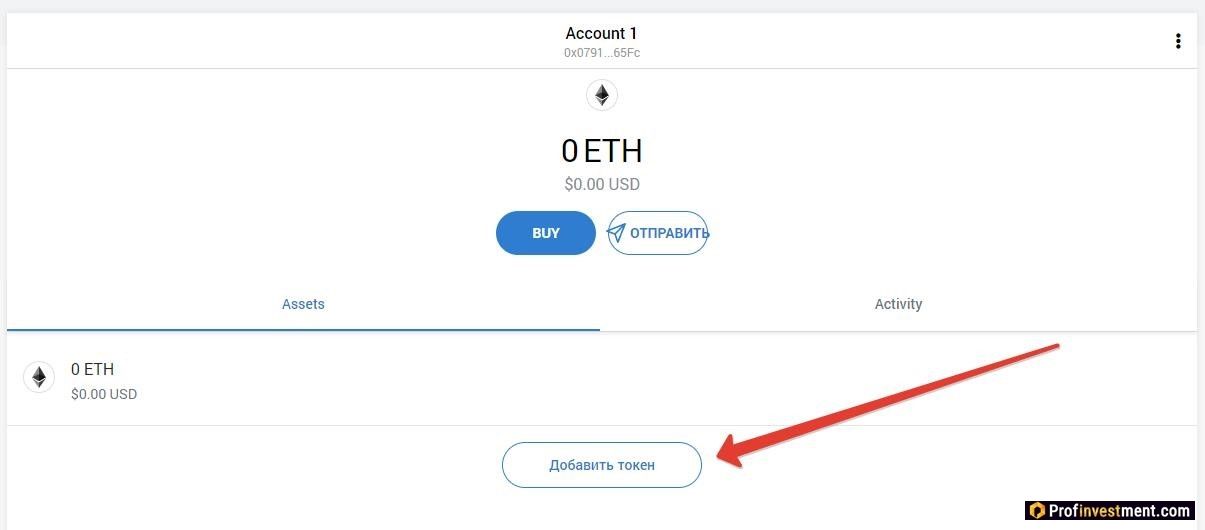Click the $0.00 USD under main balance

pos(602,184)
